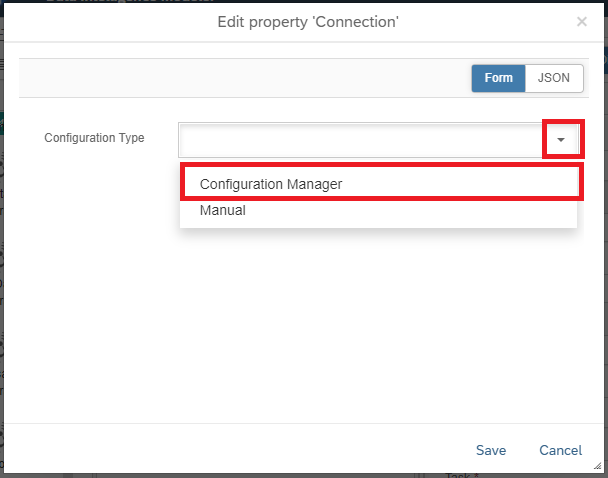Switch to JSON view

pyautogui.click(x=554, y=78)
